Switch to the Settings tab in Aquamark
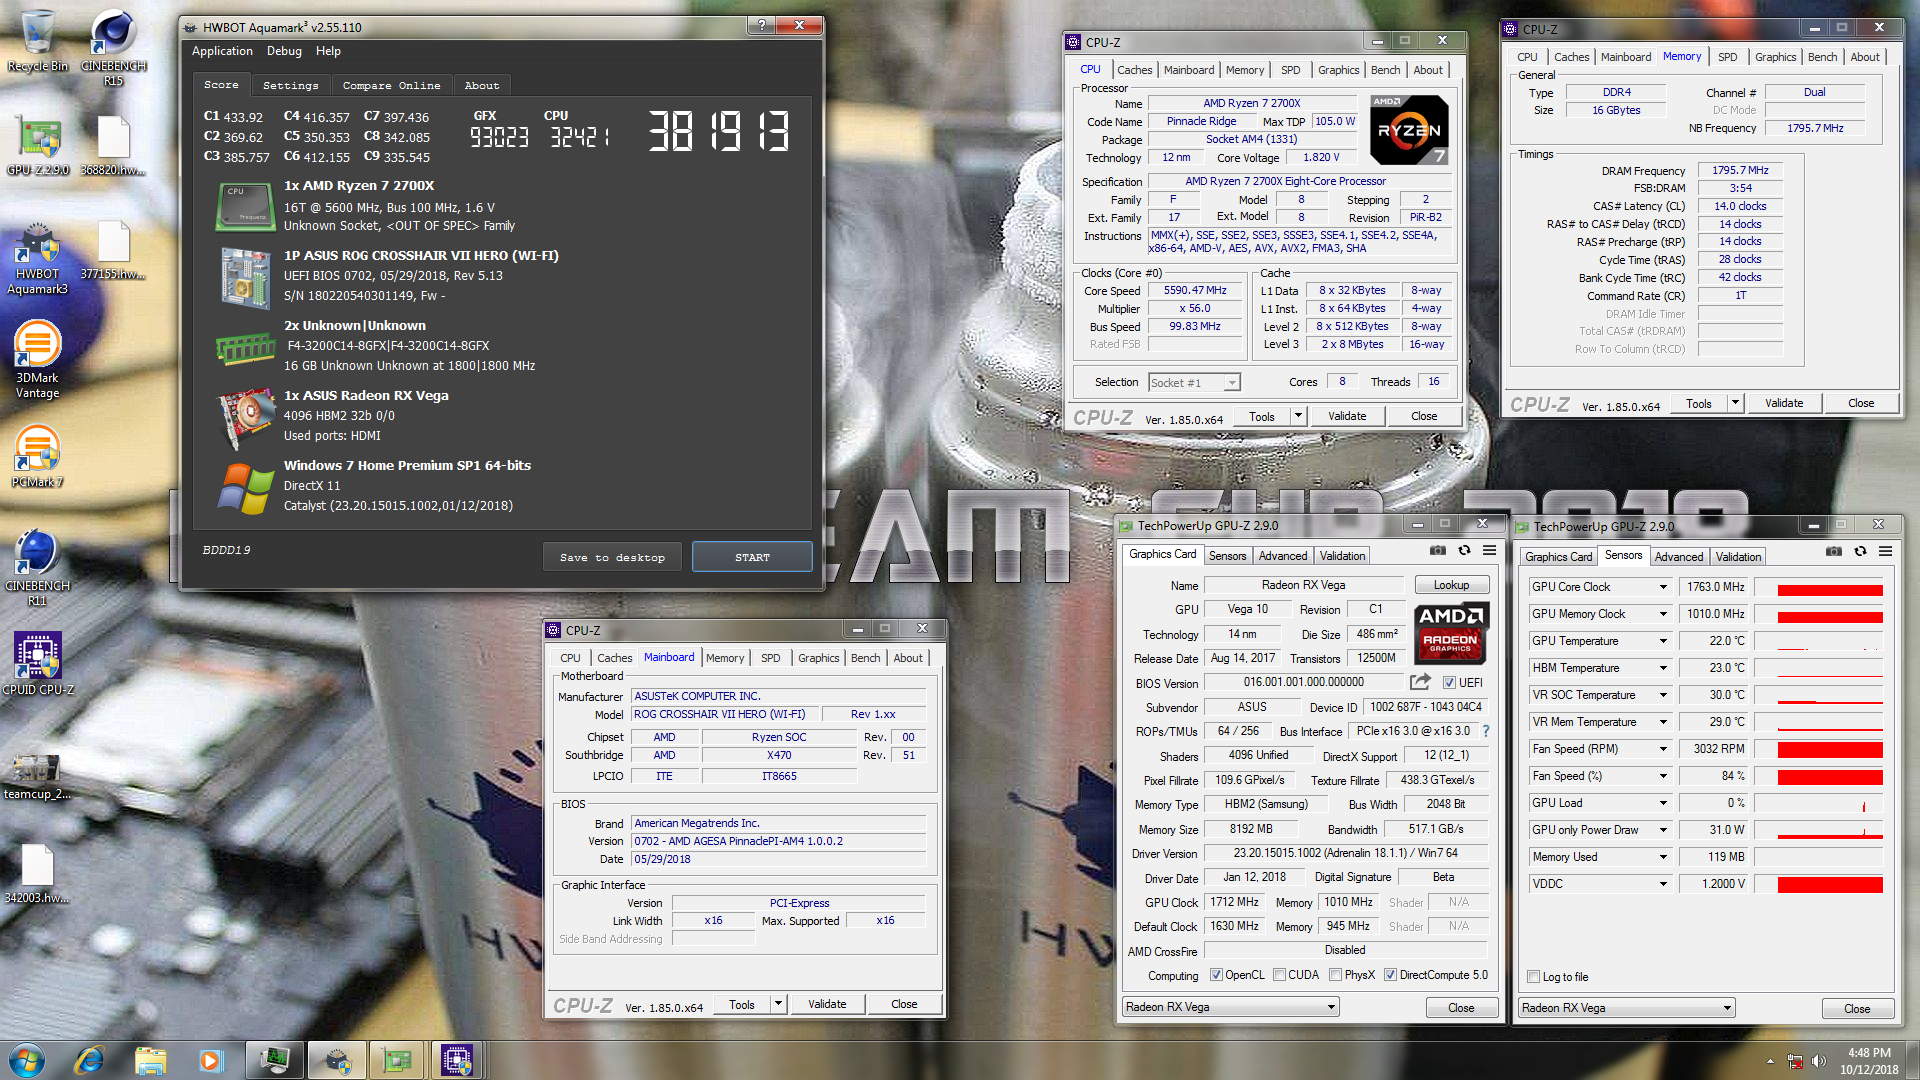This screenshot has height=1080, width=1920. (290, 85)
